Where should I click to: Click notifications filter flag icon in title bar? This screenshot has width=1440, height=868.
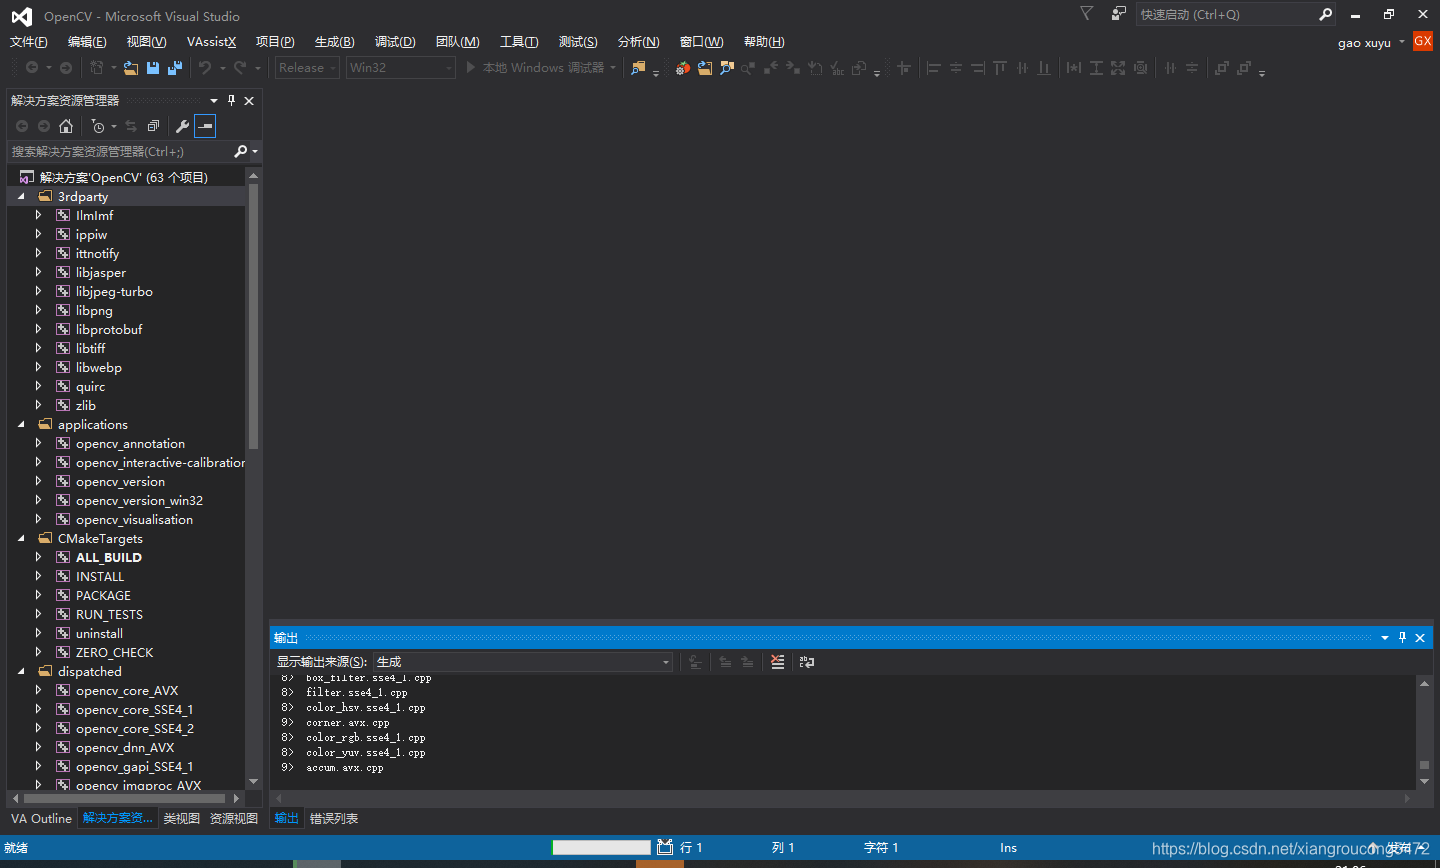1086,14
